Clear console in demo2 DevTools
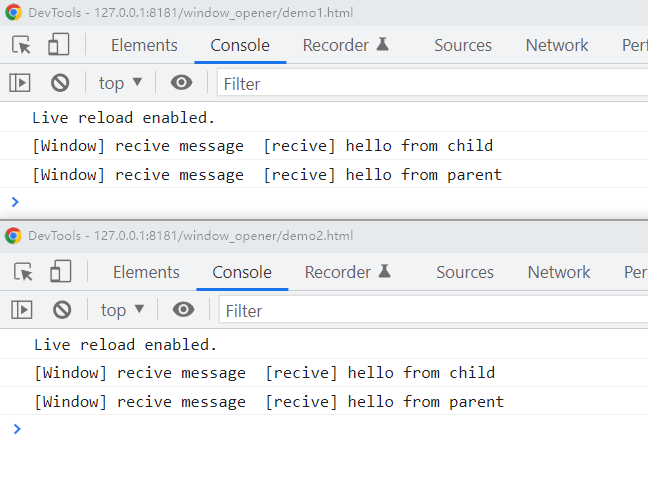This screenshot has height=484, width=648. click(x=62, y=310)
